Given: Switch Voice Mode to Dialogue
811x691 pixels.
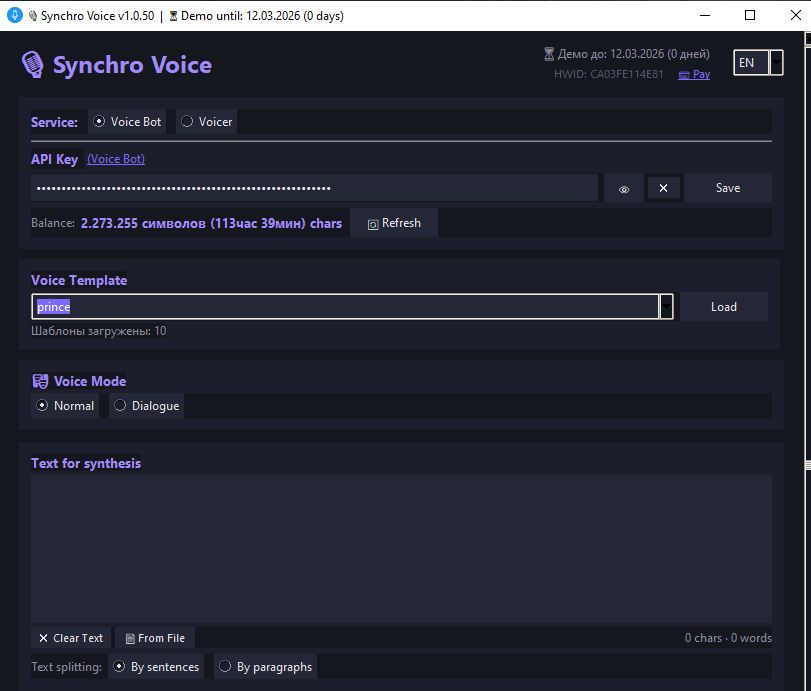Looking at the screenshot, I should point(120,405).
